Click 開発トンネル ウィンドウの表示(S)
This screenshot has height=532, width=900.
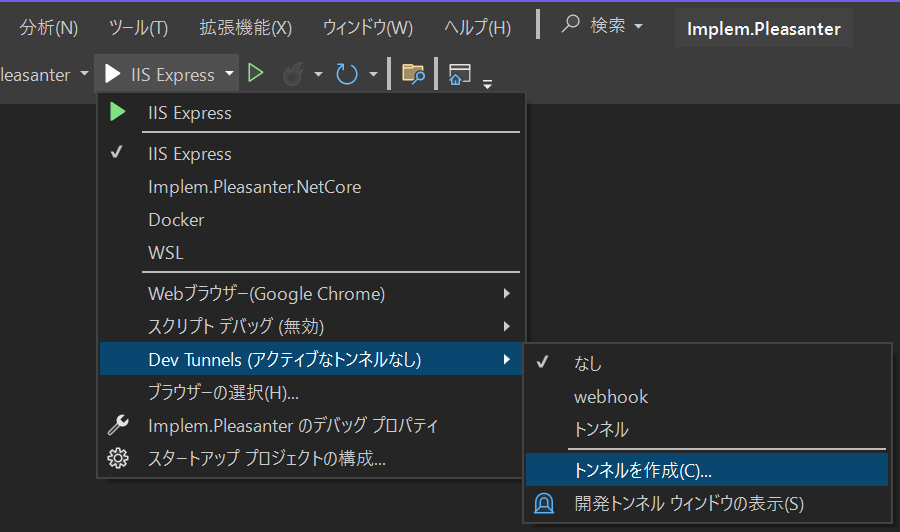coord(707,503)
